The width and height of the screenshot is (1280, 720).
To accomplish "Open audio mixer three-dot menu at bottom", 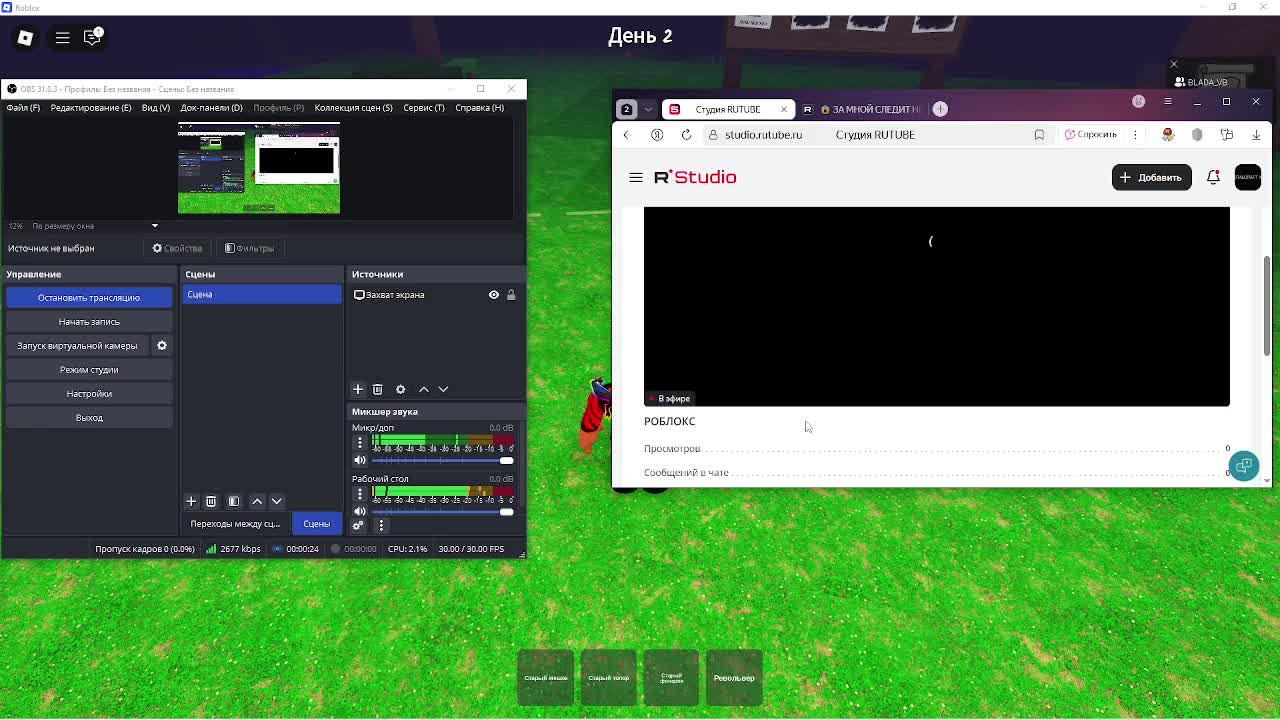I will [x=381, y=525].
